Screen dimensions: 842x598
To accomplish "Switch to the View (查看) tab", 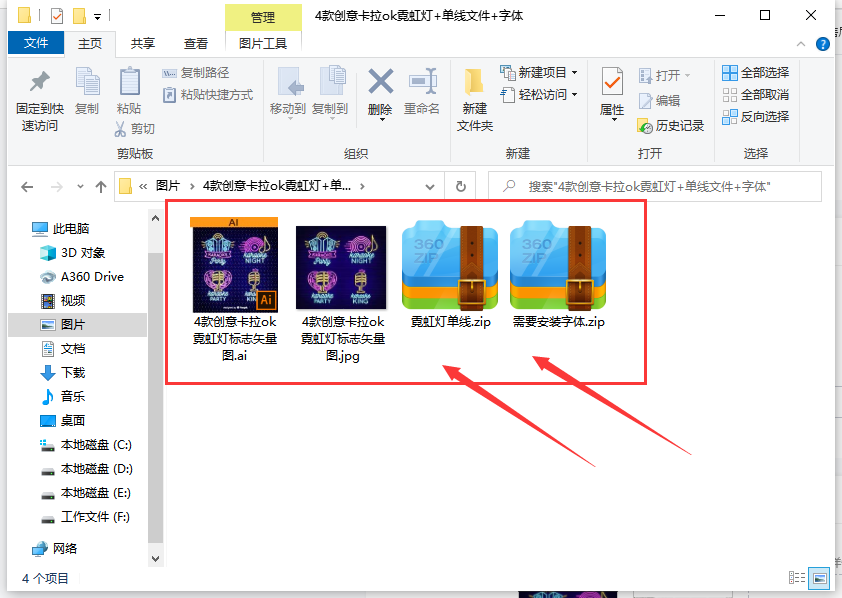I will (195, 43).
